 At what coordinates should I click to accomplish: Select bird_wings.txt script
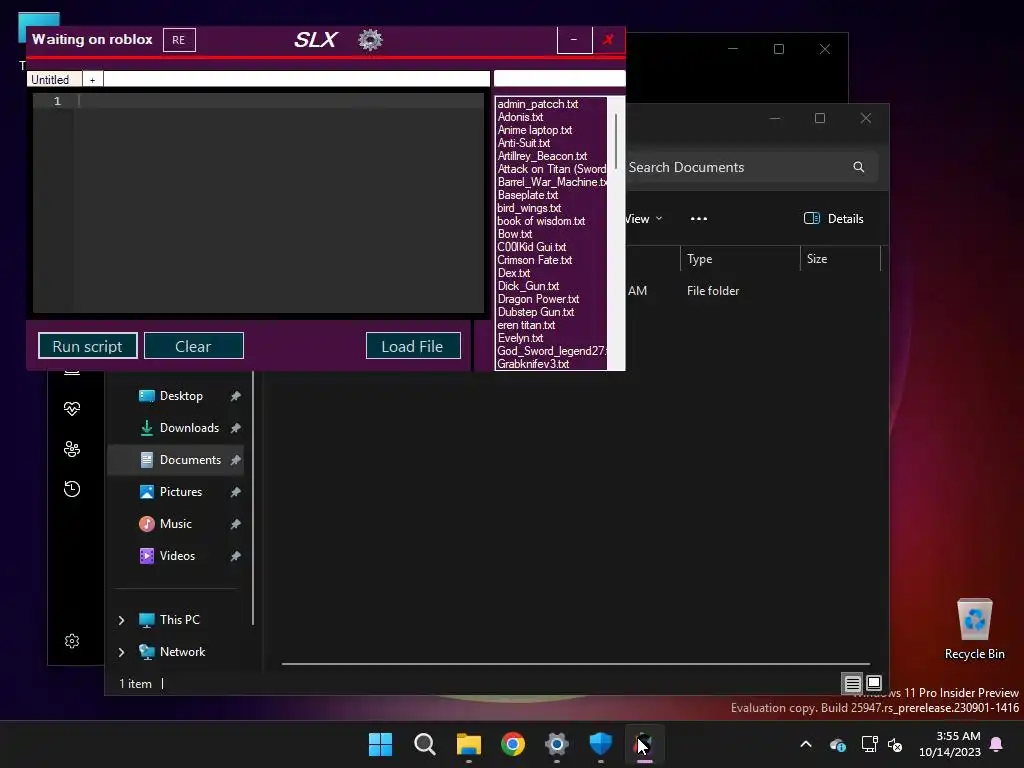point(529,208)
